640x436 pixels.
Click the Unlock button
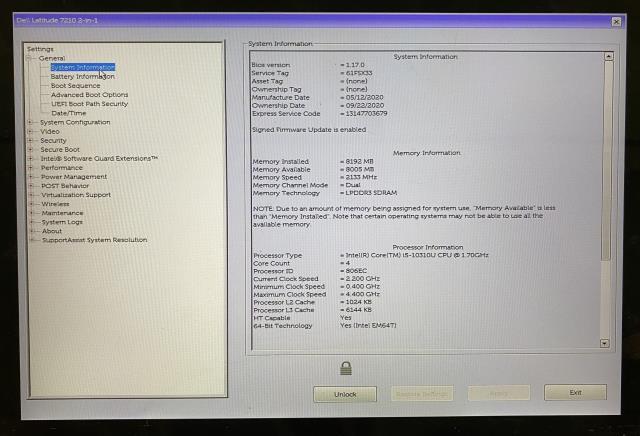345,394
